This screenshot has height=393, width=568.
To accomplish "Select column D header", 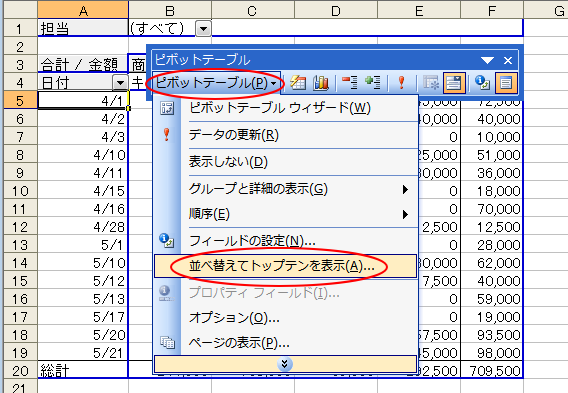I will click(x=336, y=9).
